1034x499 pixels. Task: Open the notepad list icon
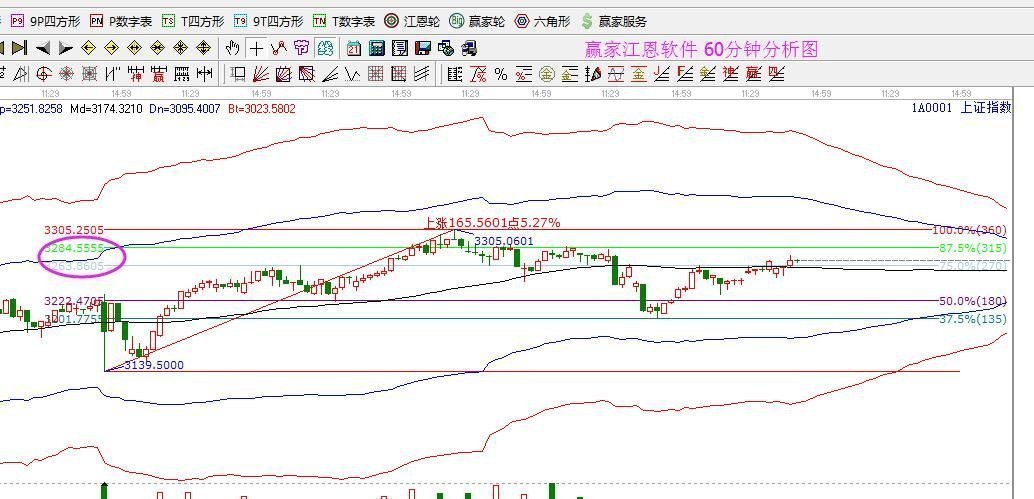400,48
